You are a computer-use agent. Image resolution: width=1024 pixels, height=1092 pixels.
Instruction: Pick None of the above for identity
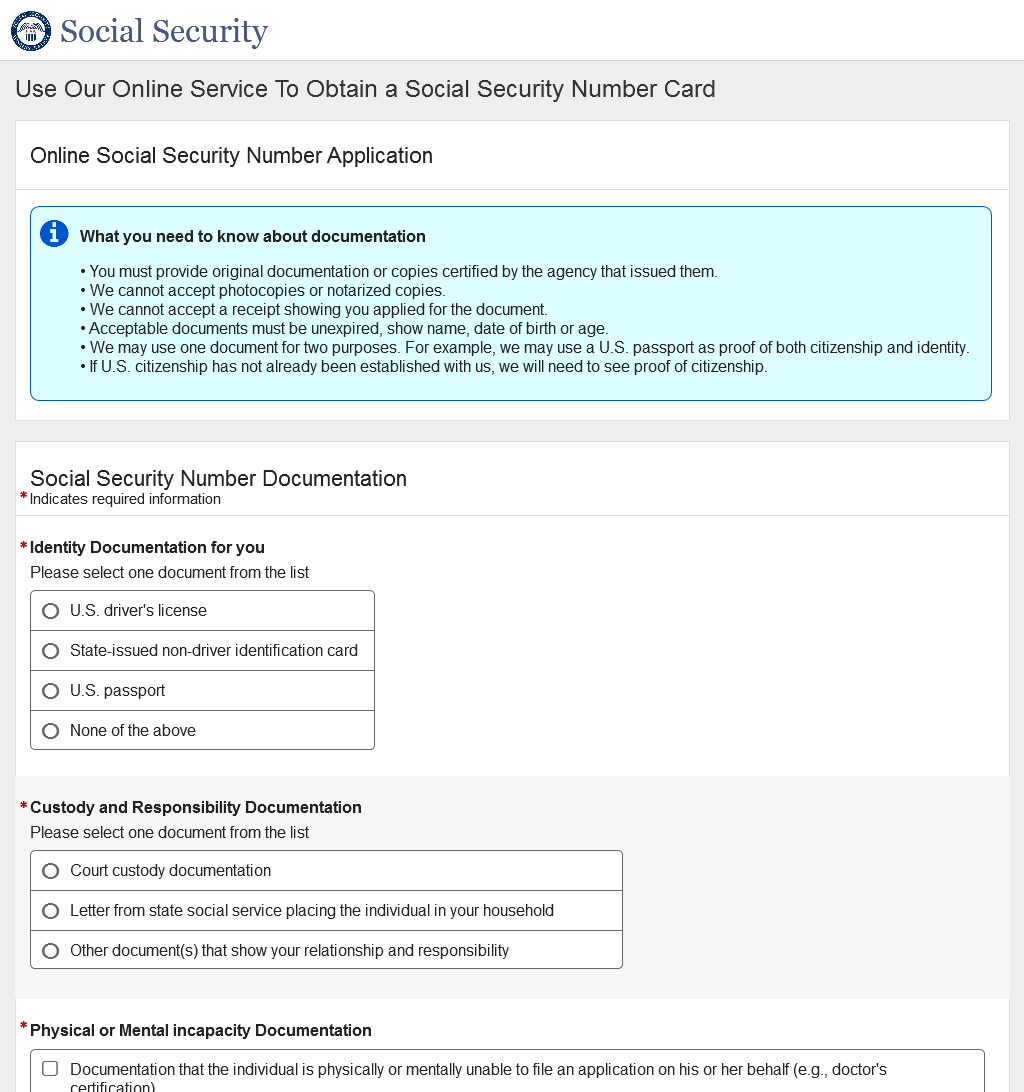tap(51, 731)
